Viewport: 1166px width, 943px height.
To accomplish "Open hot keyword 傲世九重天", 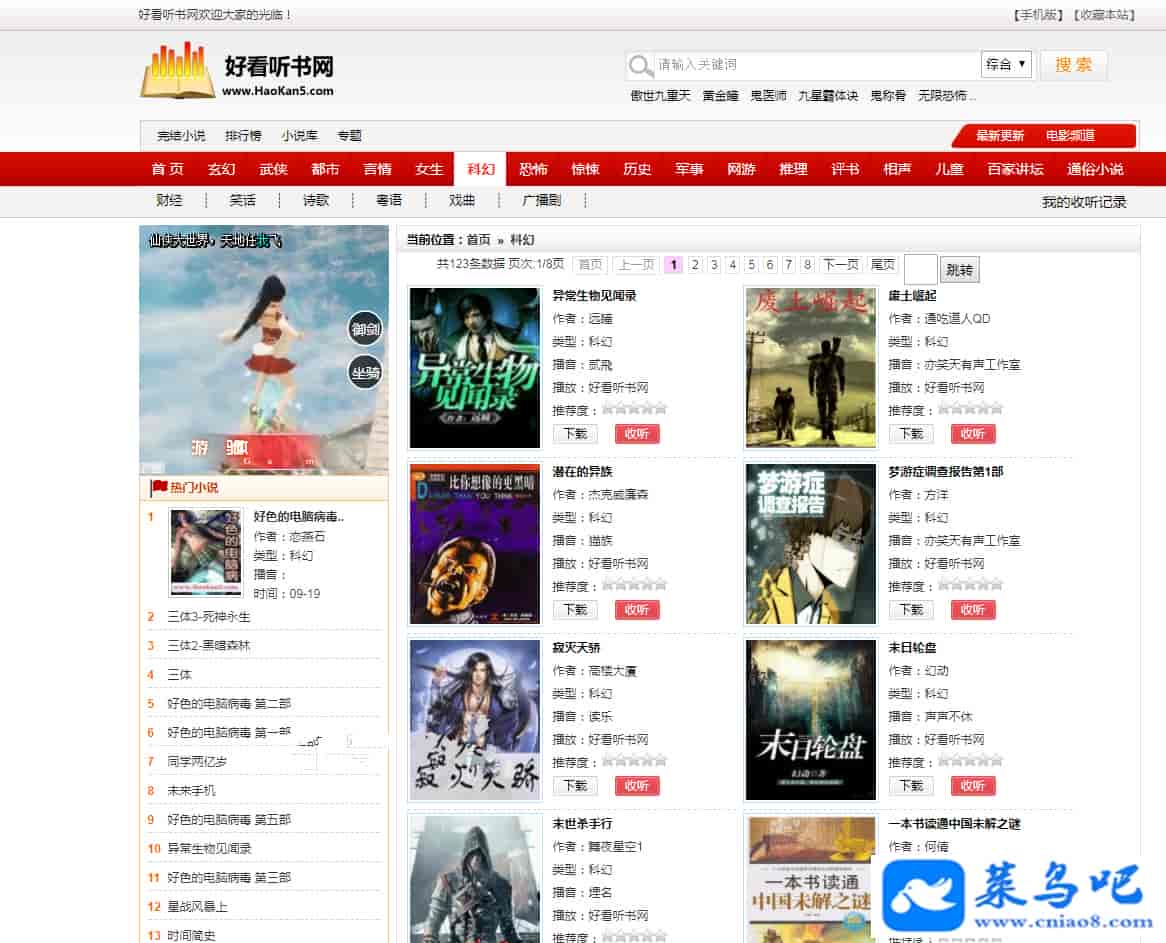I will (x=660, y=96).
